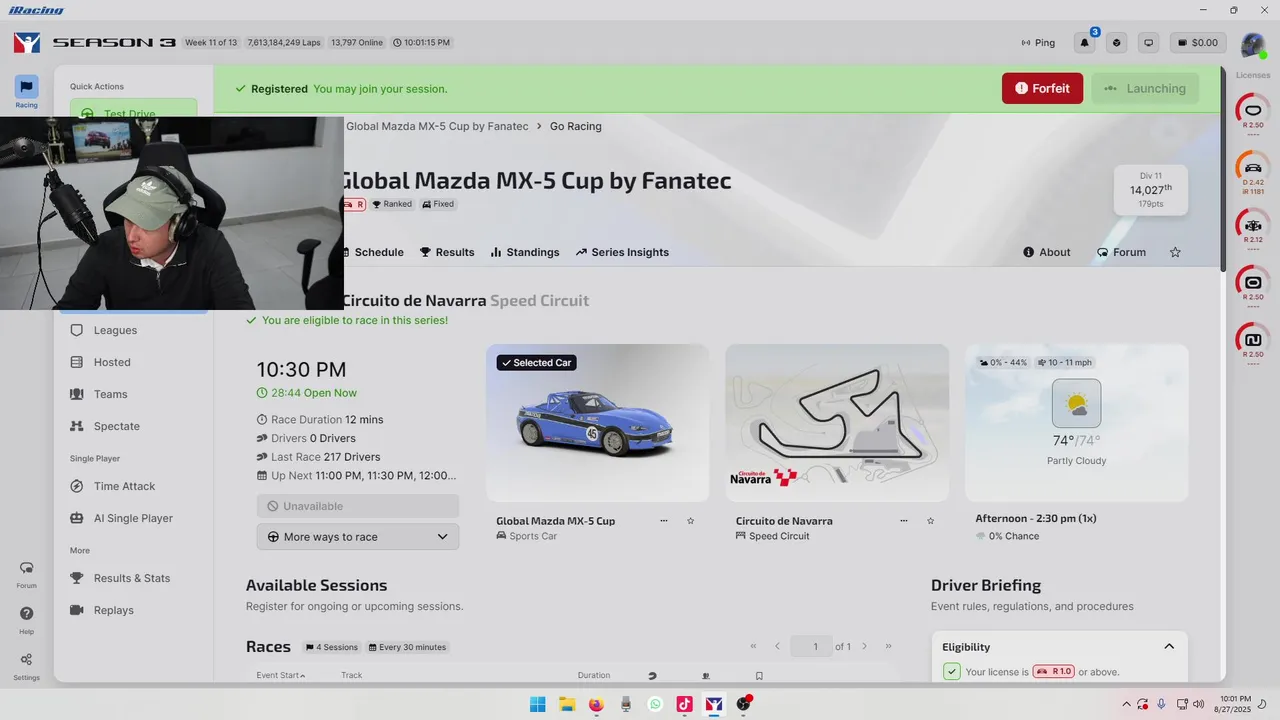Click the Partly Cloudy weather card
The height and width of the screenshot is (720, 1280).
coord(1077,423)
